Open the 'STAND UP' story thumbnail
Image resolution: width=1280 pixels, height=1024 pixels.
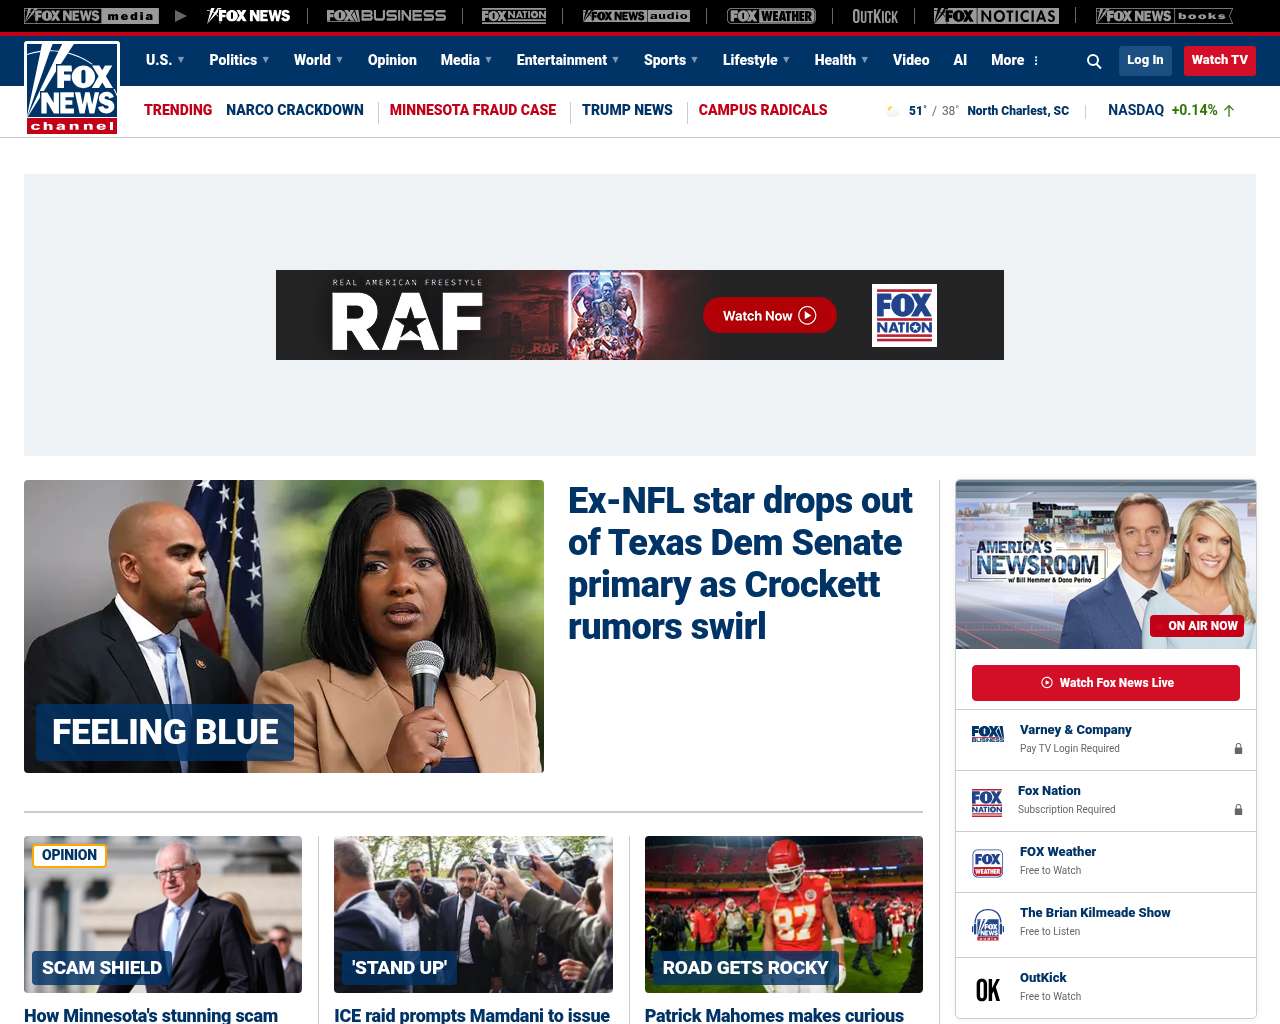[x=473, y=914]
